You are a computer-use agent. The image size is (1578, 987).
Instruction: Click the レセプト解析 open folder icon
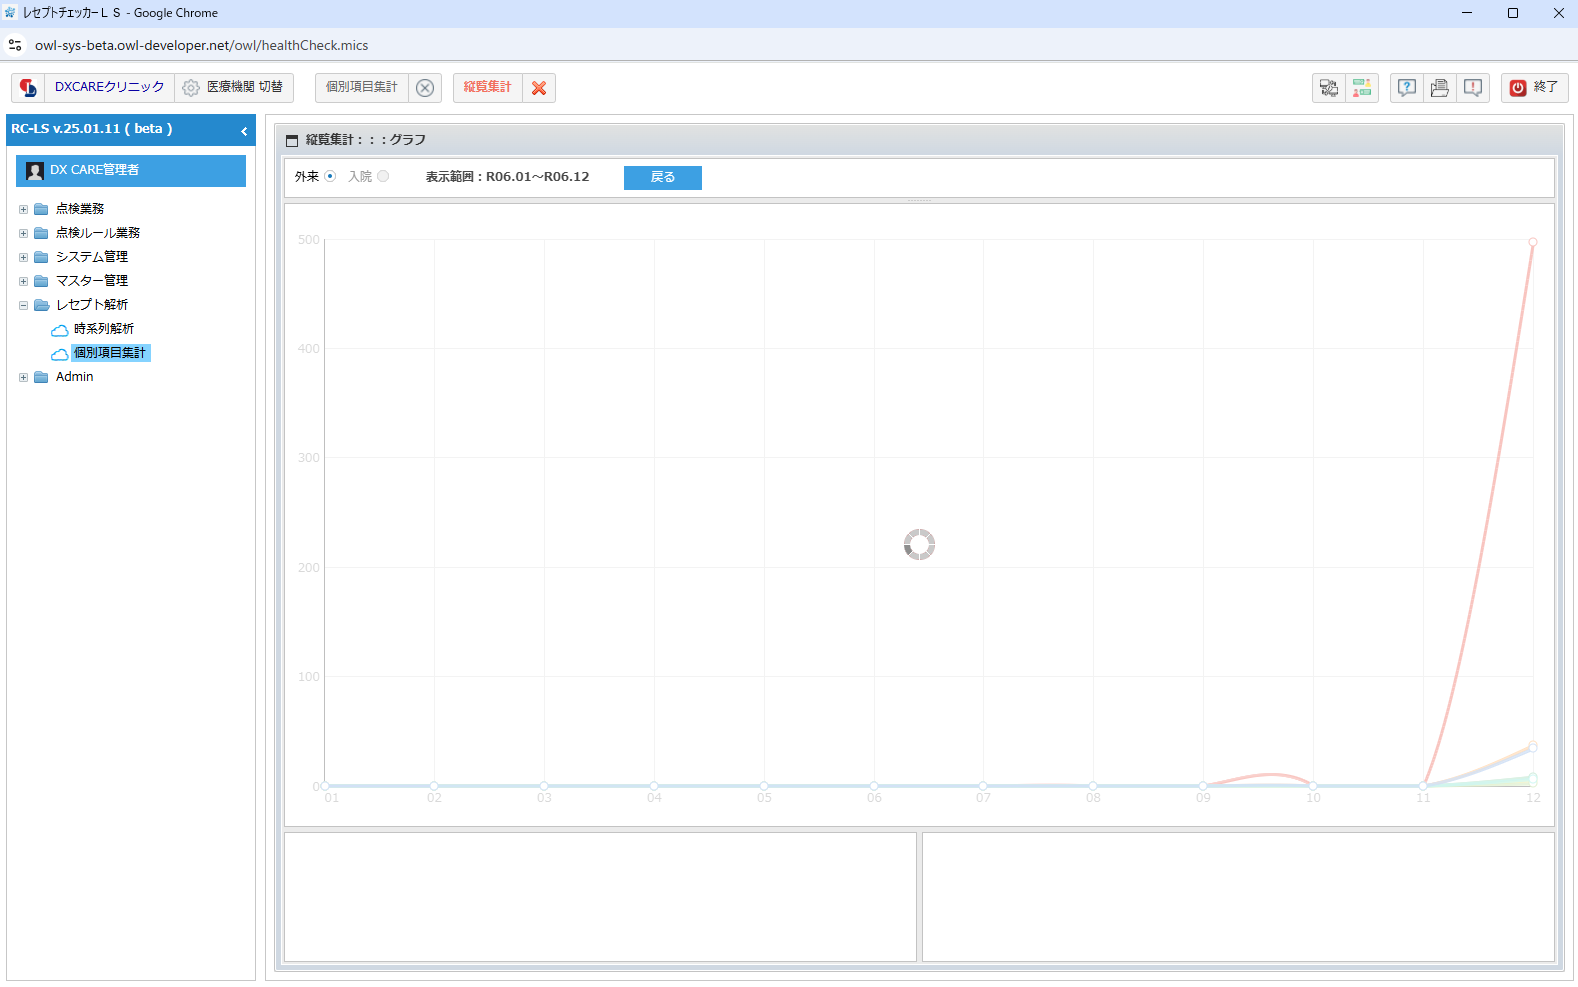41,305
